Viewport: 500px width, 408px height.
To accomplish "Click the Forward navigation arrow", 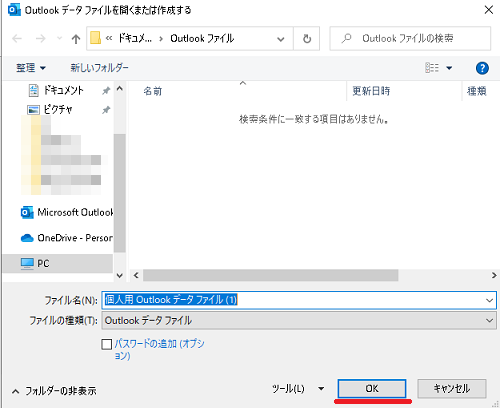I will click(41, 39).
